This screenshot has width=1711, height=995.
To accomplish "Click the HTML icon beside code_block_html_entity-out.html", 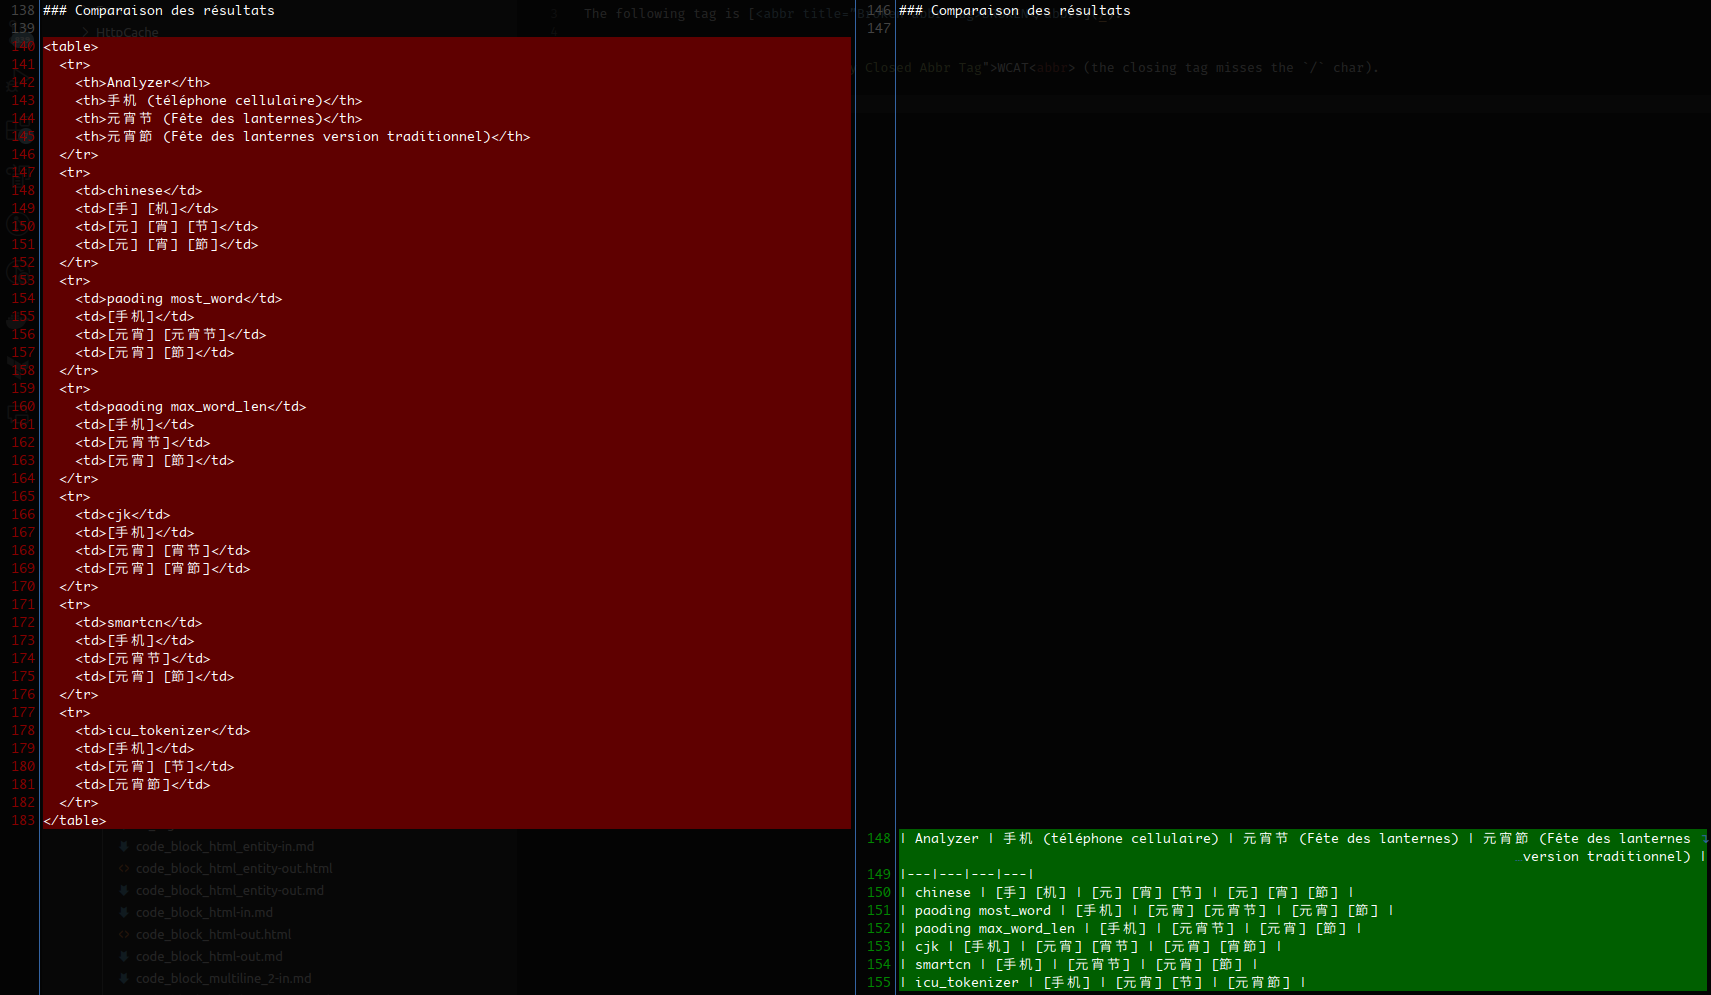I will pyautogui.click(x=124, y=869).
